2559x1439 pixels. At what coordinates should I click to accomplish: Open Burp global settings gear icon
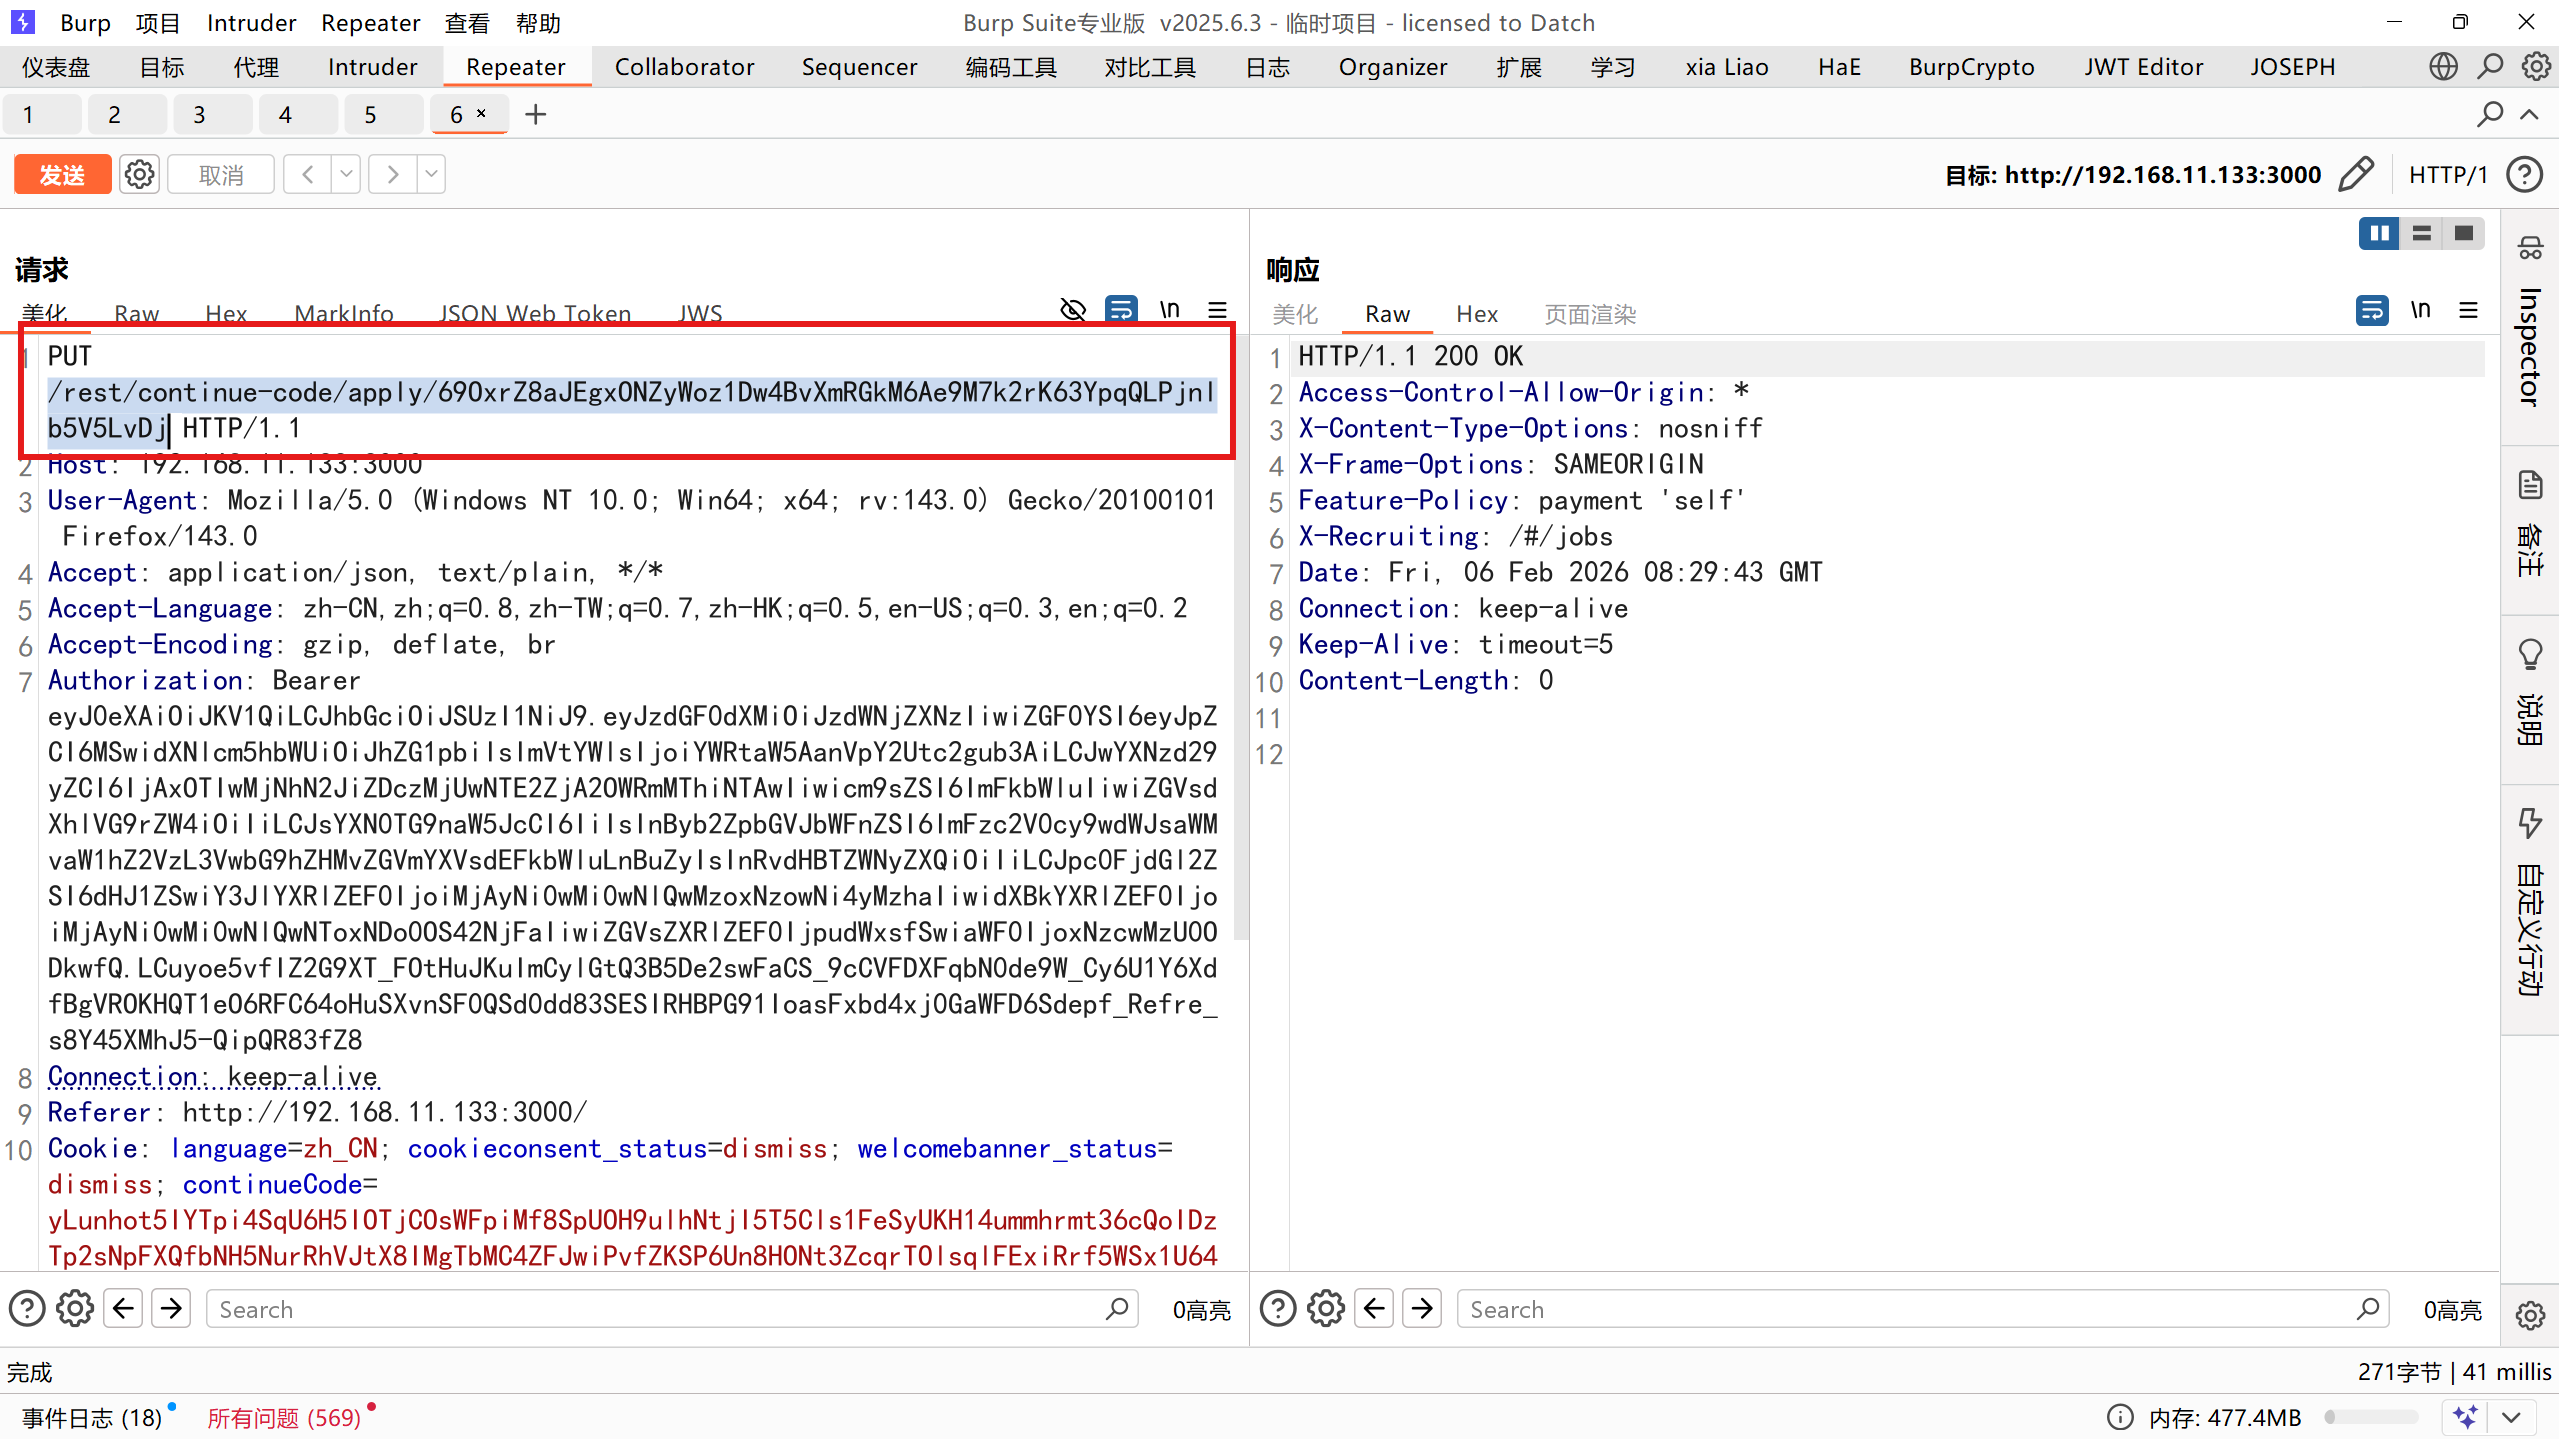pos(2536,67)
